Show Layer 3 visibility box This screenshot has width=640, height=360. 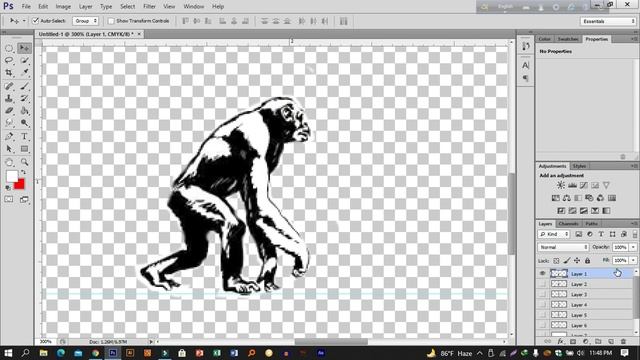(x=542, y=294)
